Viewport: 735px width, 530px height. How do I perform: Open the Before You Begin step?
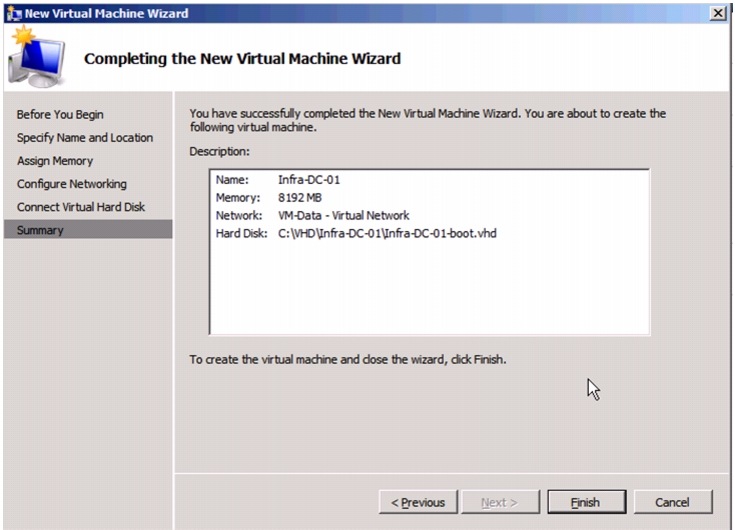pos(60,114)
